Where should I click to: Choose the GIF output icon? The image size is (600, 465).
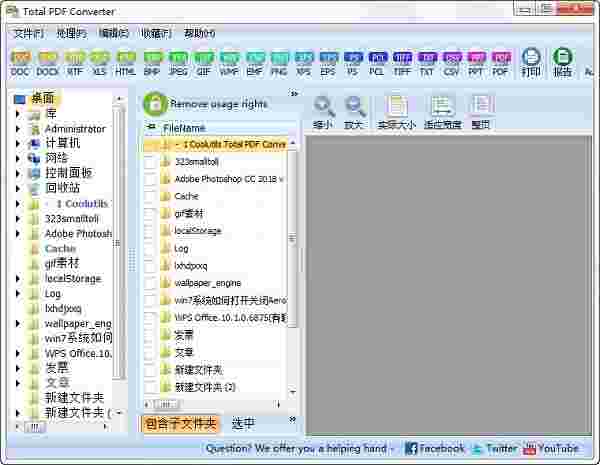pos(203,63)
